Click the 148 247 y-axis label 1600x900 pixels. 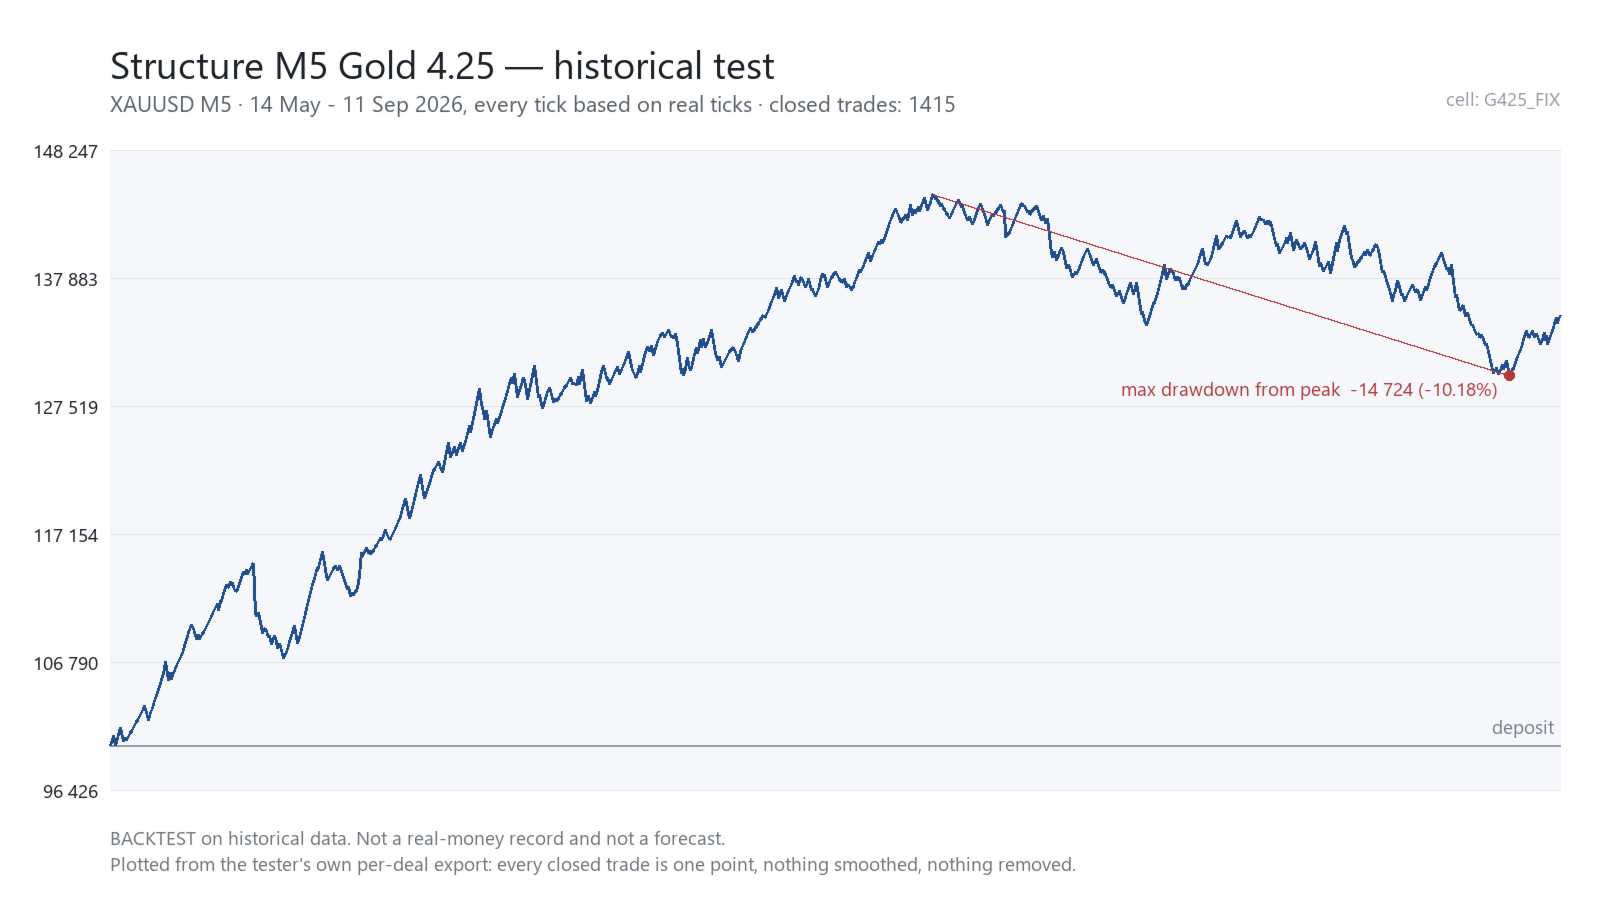click(66, 152)
